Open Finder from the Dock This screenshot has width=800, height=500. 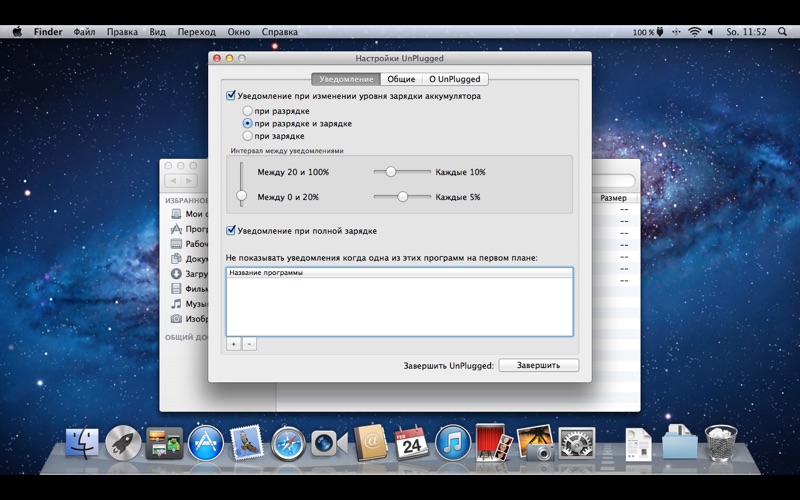[x=82, y=442]
